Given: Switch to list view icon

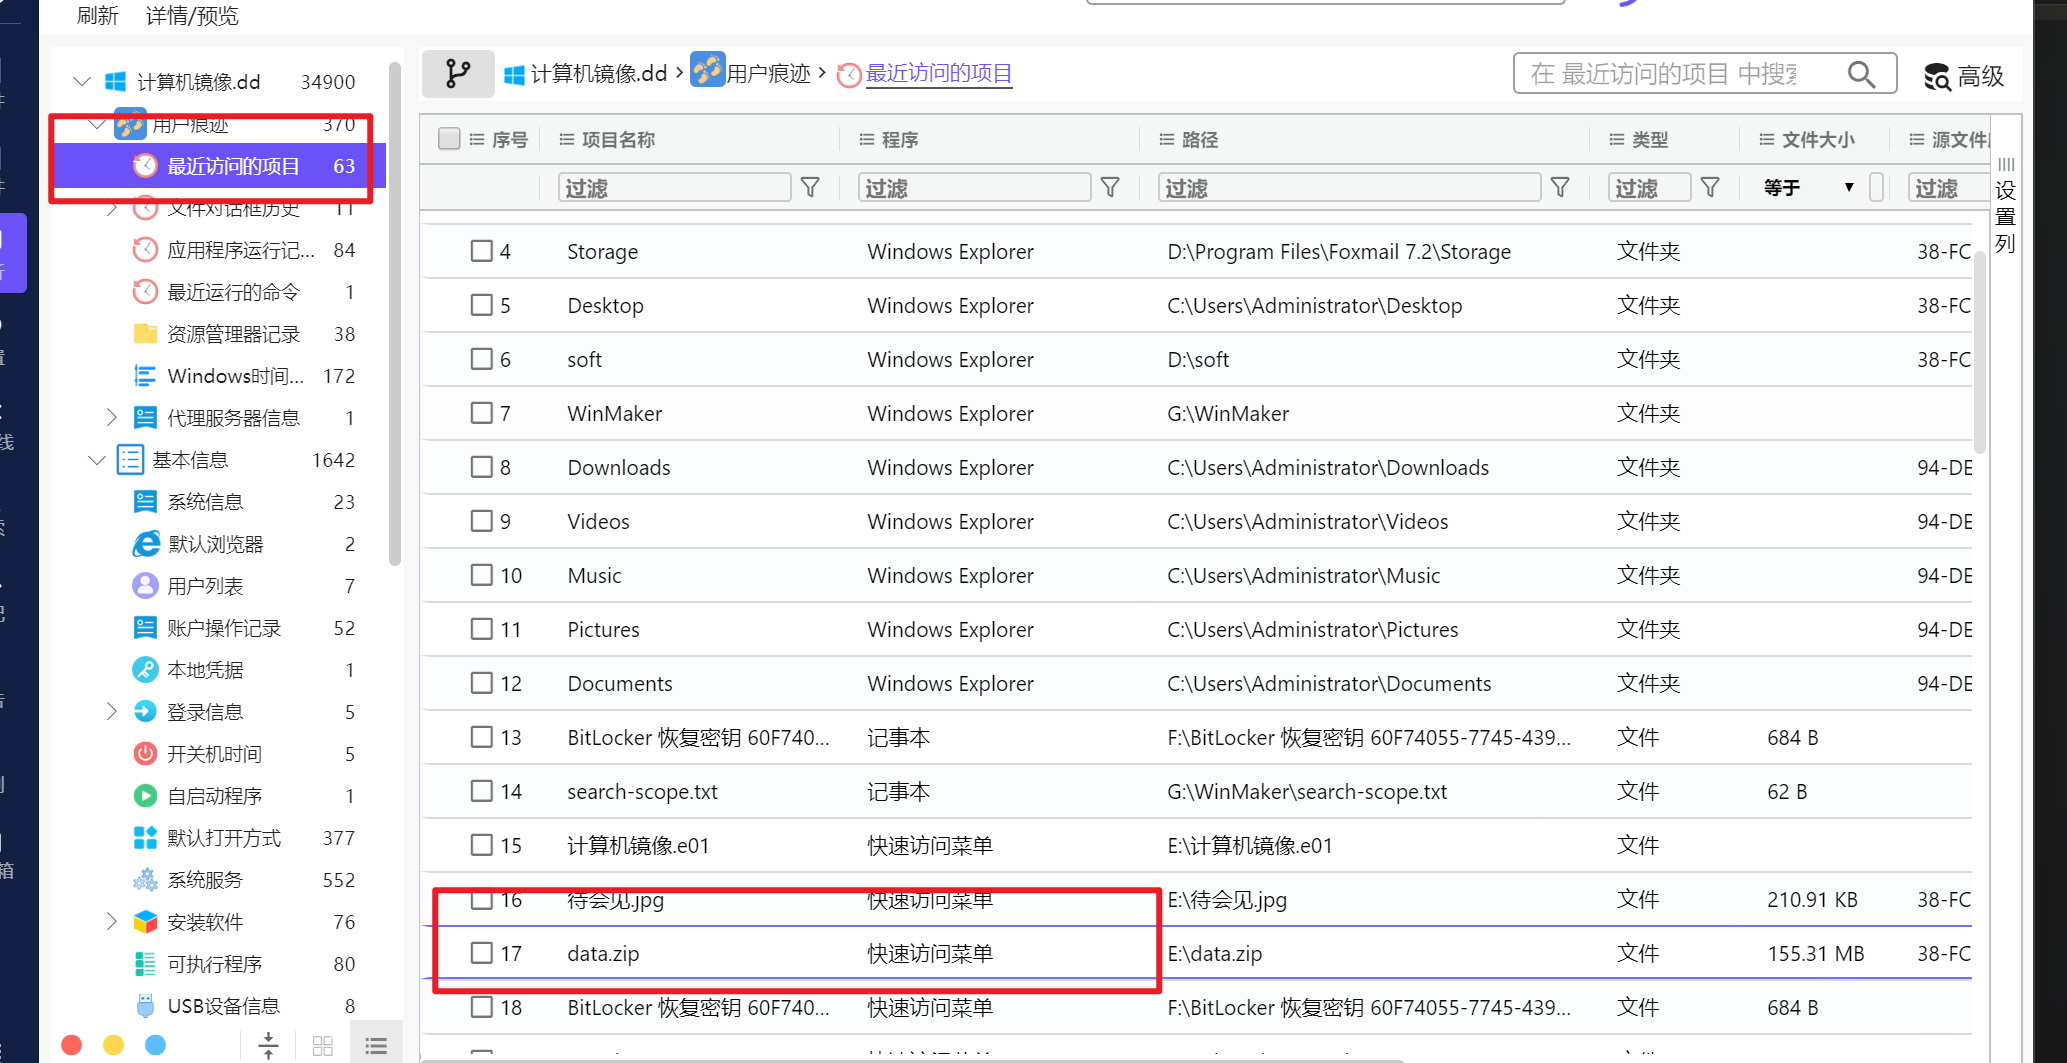Looking at the screenshot, I should coord(376,1046).
